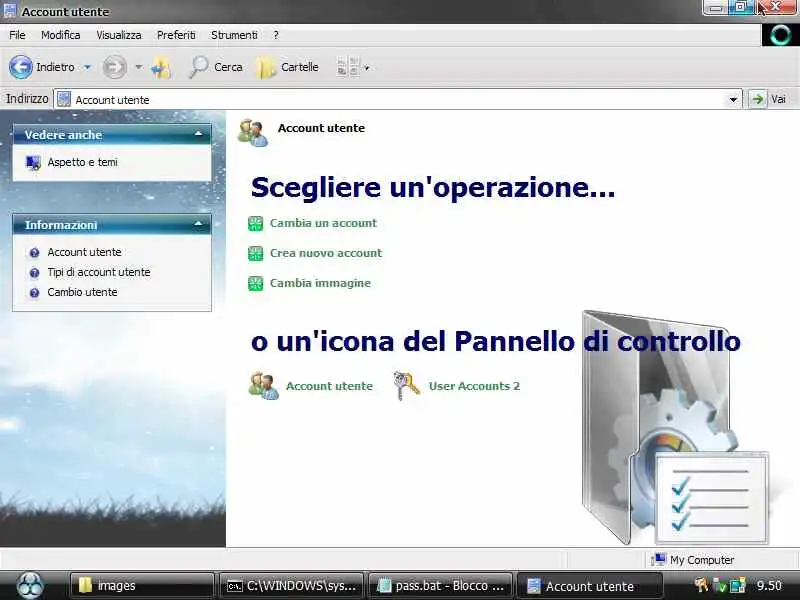Open Aspetto e temi link
This screenshot has height=600, width=800.
82,162
